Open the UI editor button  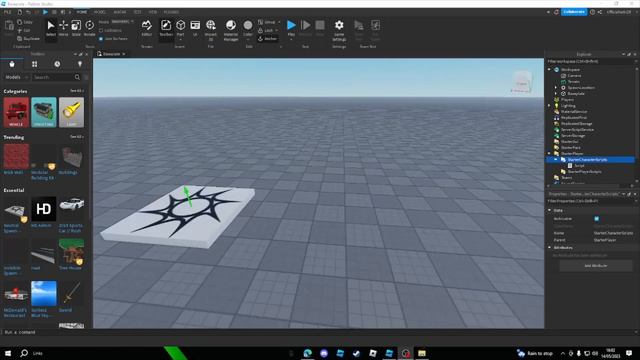pos(195,28)
